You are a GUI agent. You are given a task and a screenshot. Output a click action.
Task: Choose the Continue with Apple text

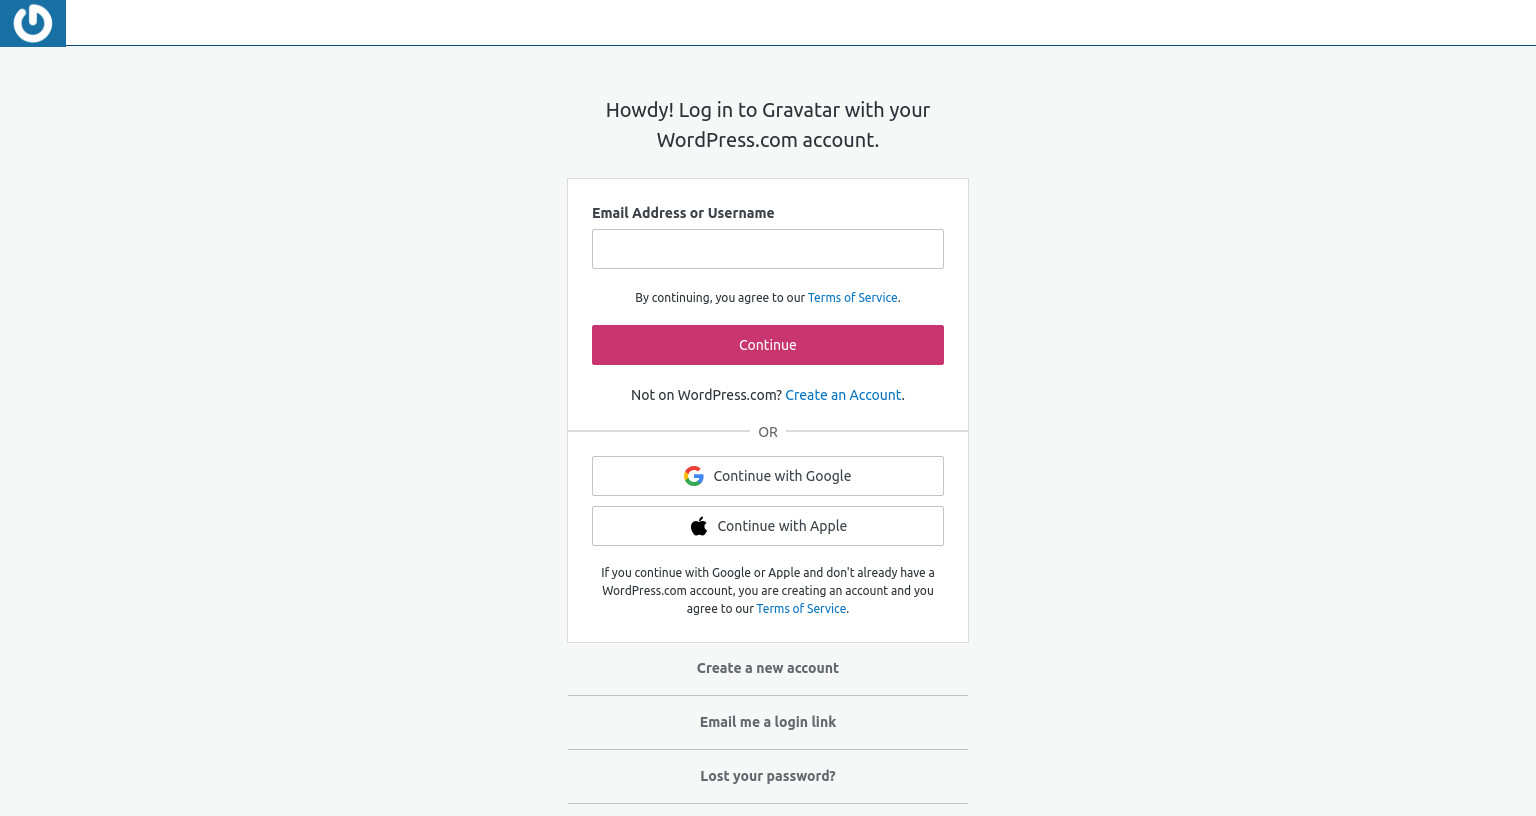782,526
